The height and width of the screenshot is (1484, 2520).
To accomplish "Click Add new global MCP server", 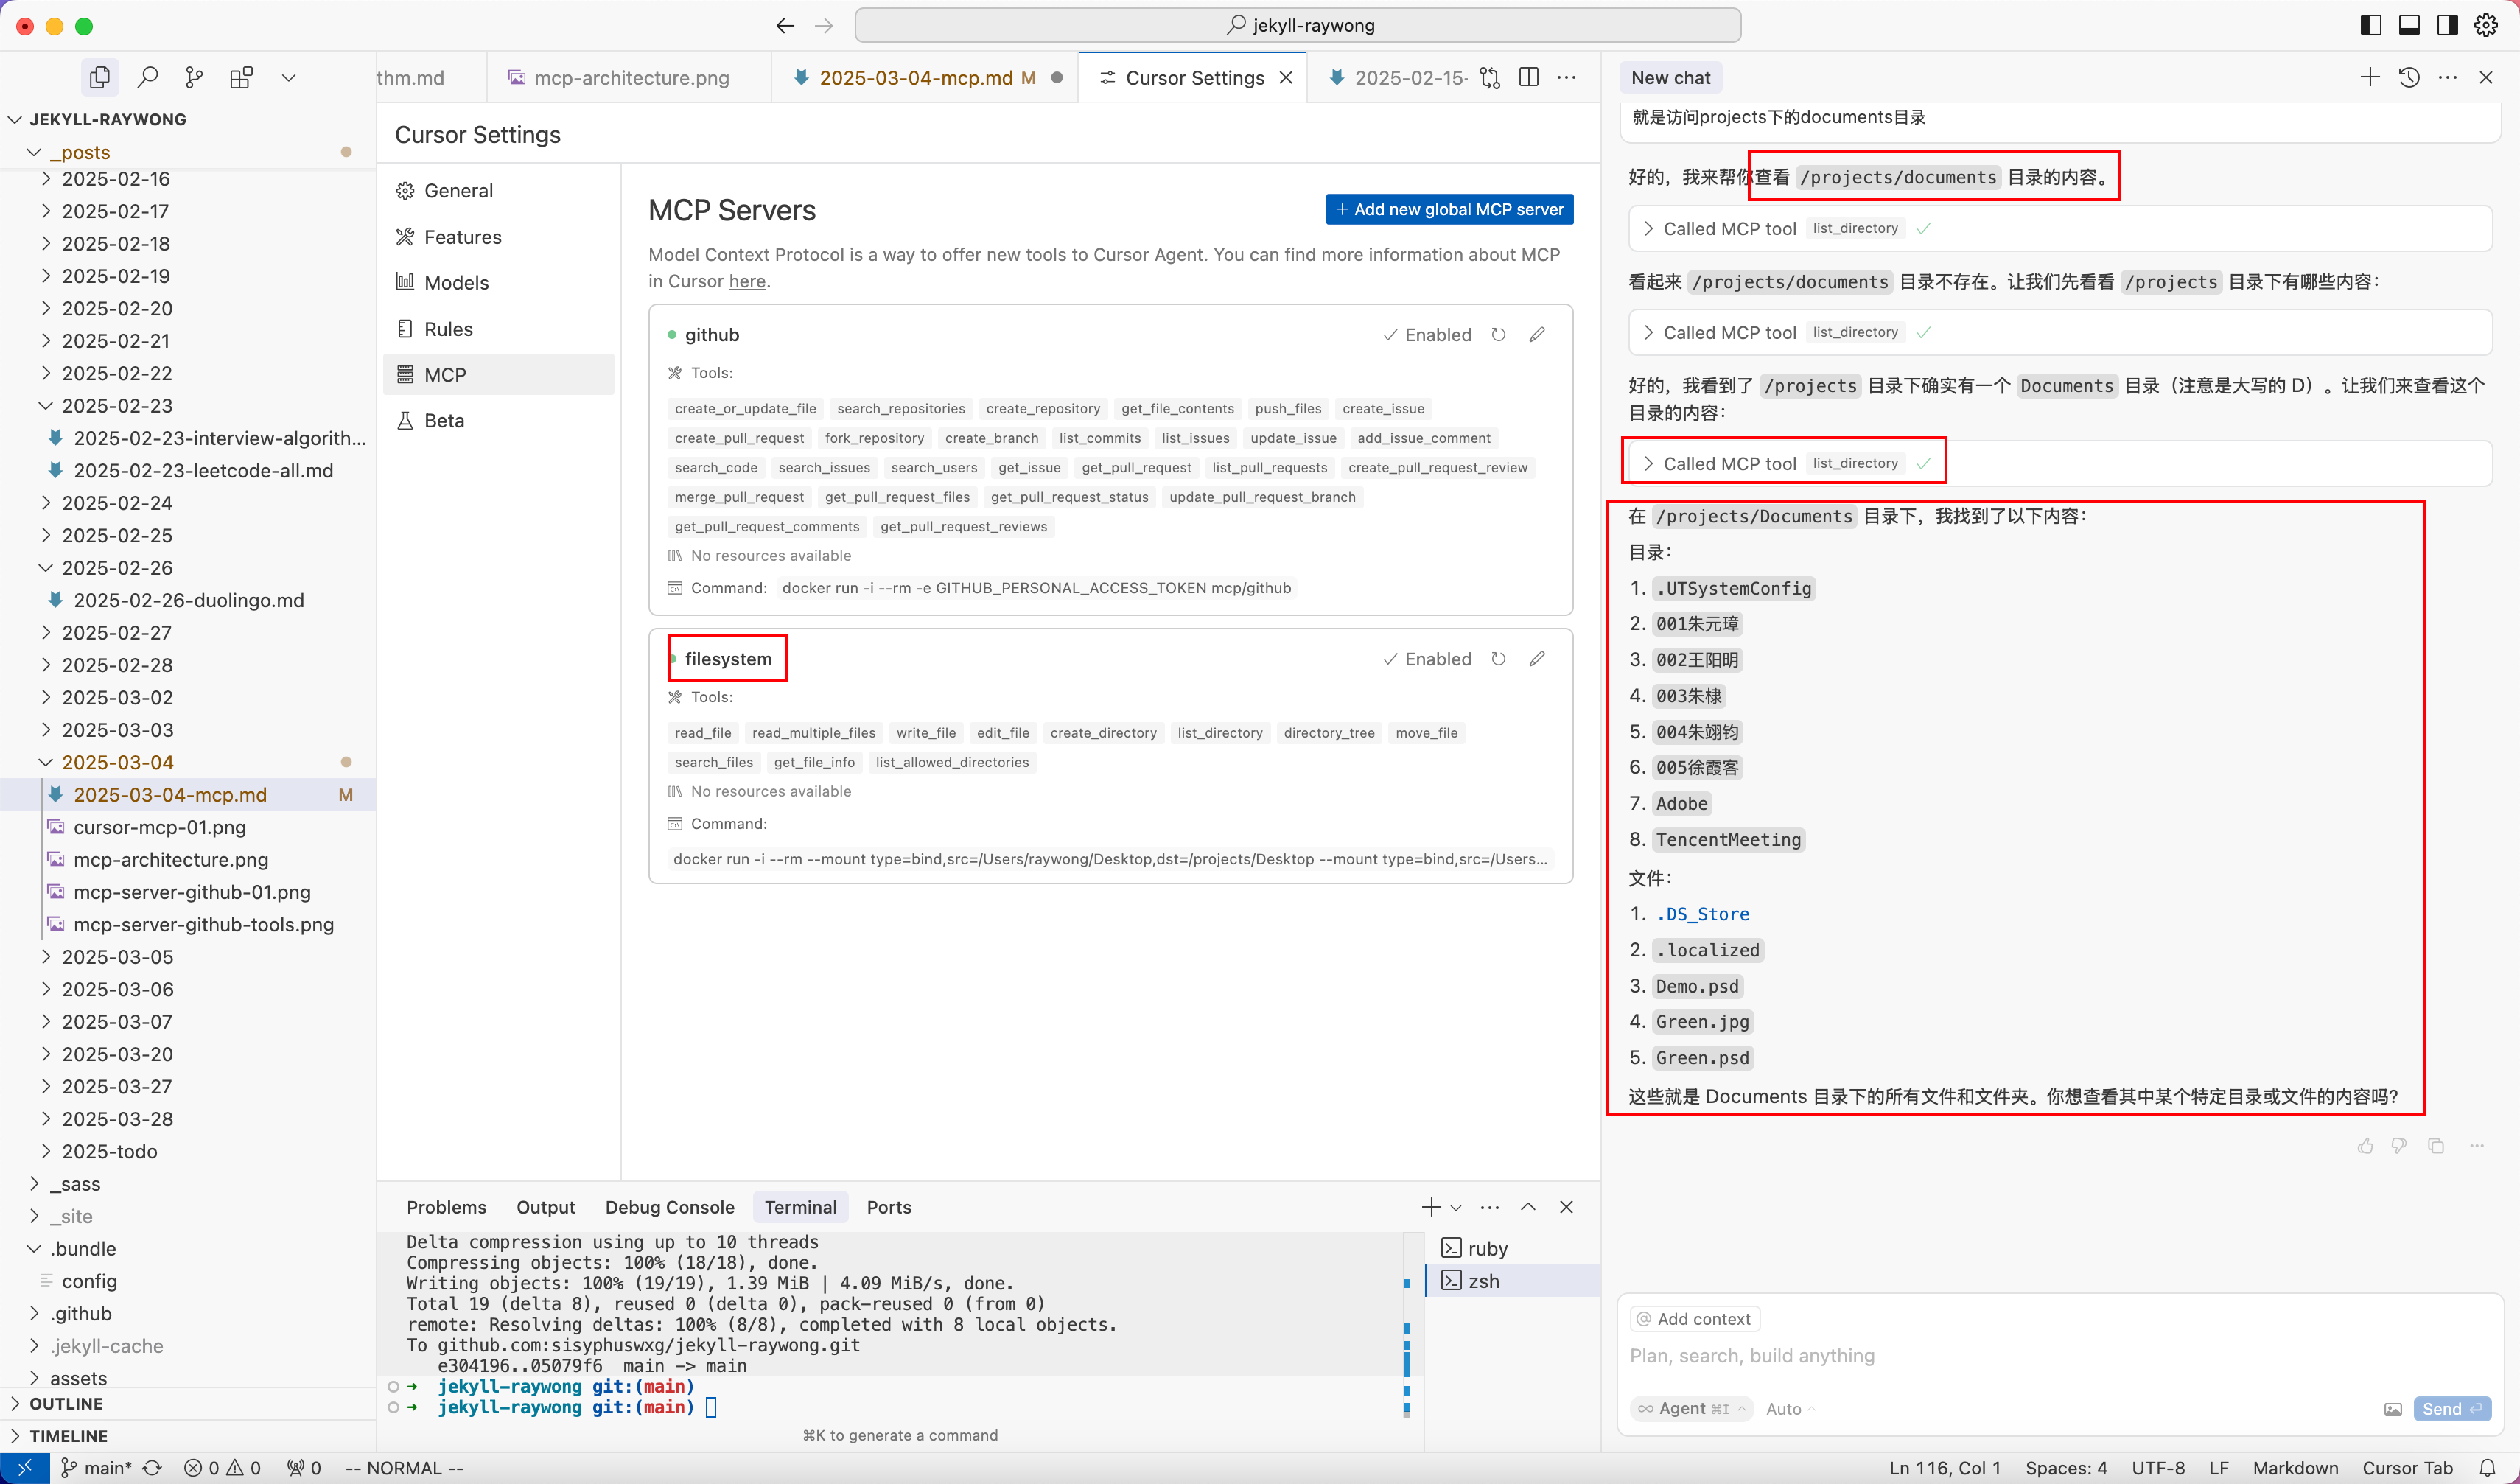I will [1449, 209].
